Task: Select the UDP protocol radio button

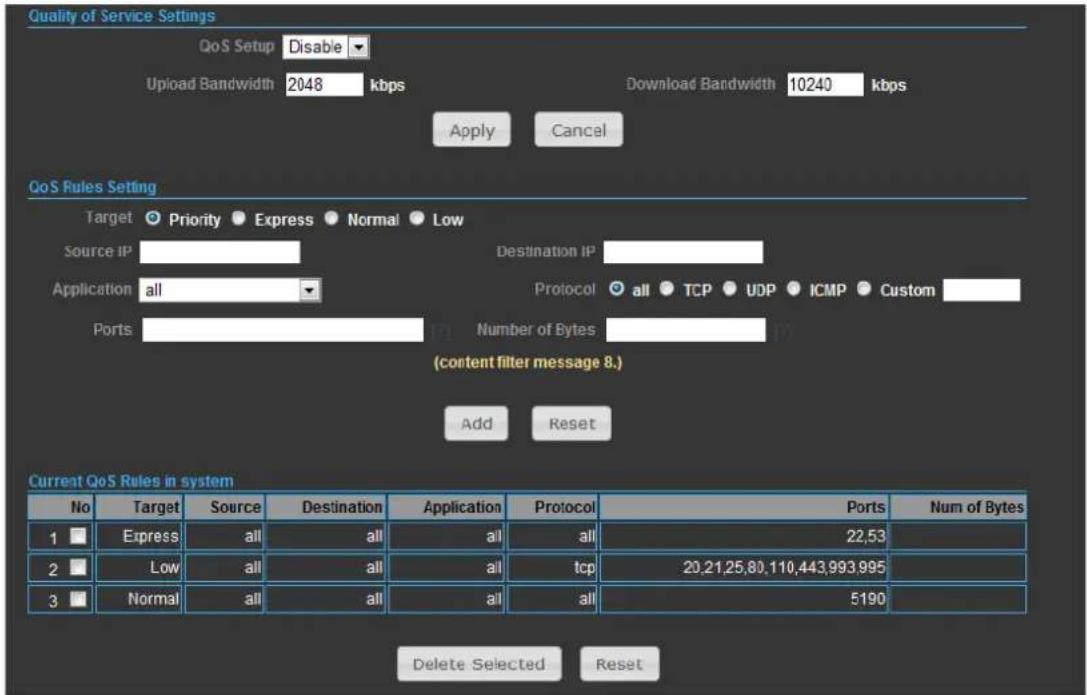Action: [x=729, y=289]
